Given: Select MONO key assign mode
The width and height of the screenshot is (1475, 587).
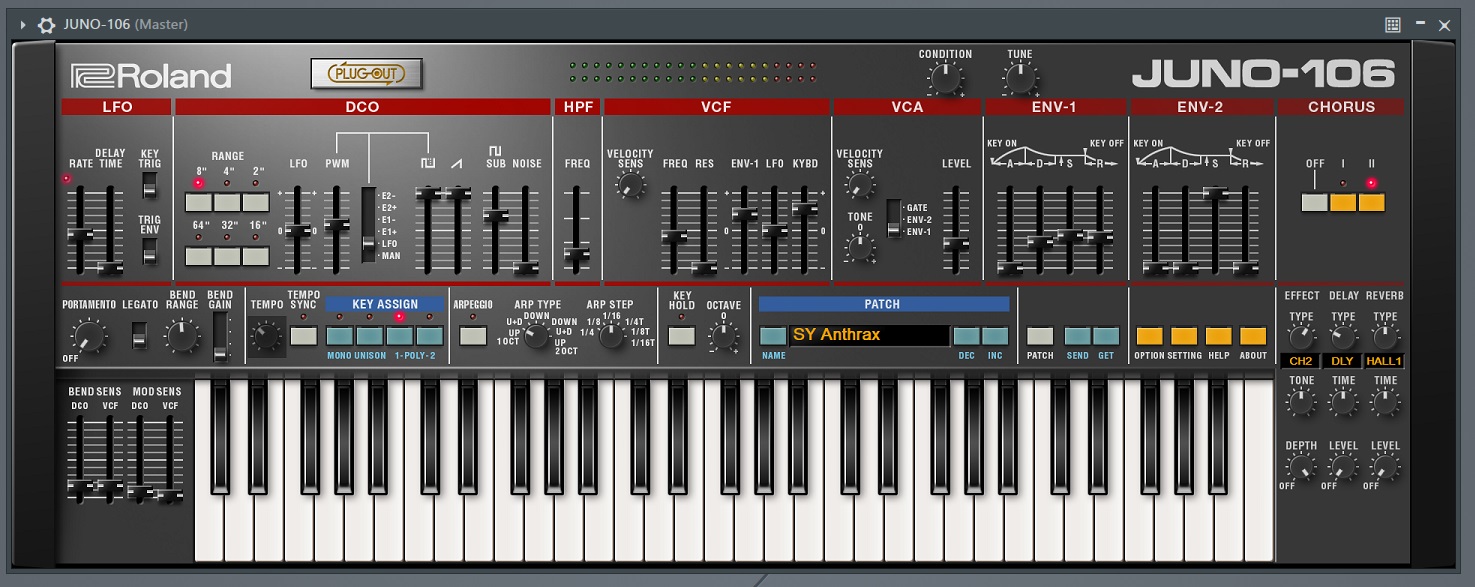Looking at the screenshot, I should pyautogui.click(x=341, y=336).
